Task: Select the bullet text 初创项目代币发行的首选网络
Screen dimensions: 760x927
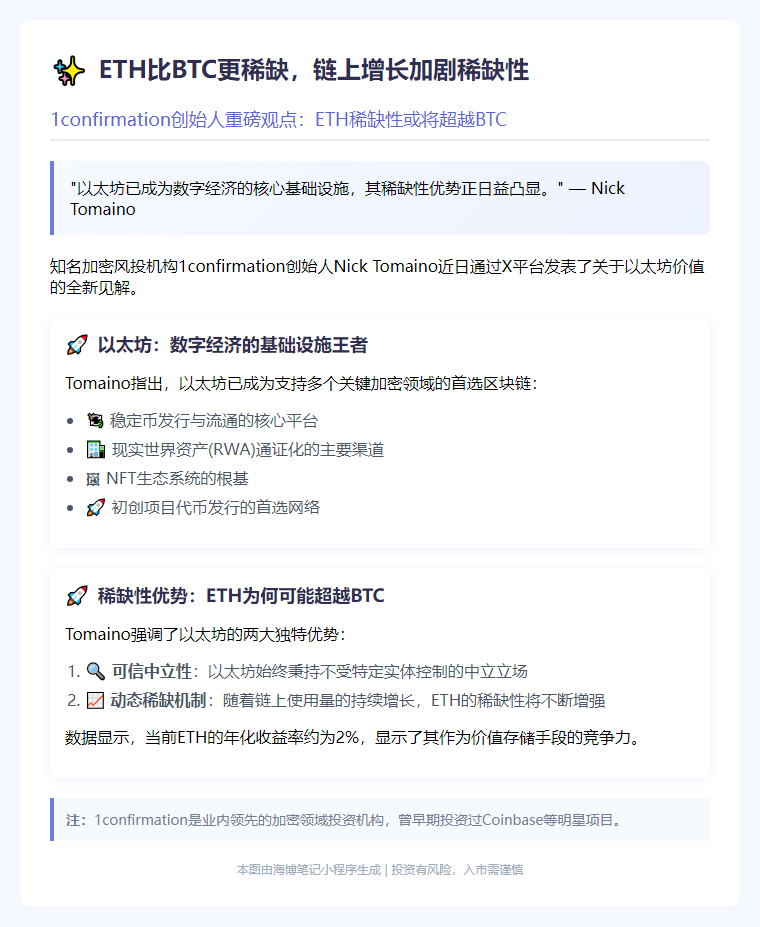Action: pyautogui.click(x=216, y=507)
